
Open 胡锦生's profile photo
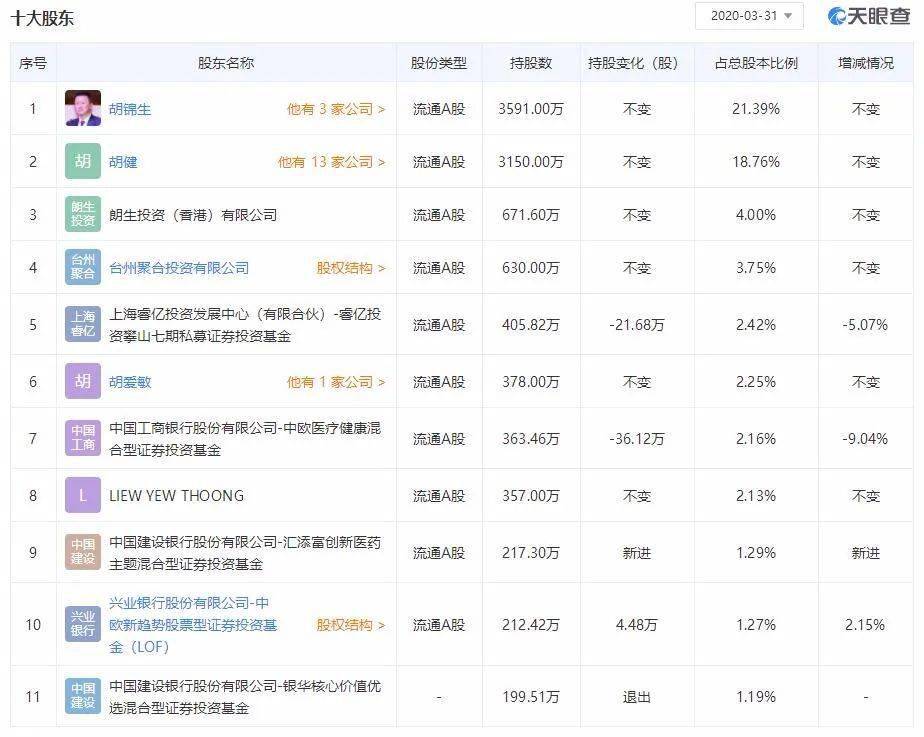[x=81, y=108]
